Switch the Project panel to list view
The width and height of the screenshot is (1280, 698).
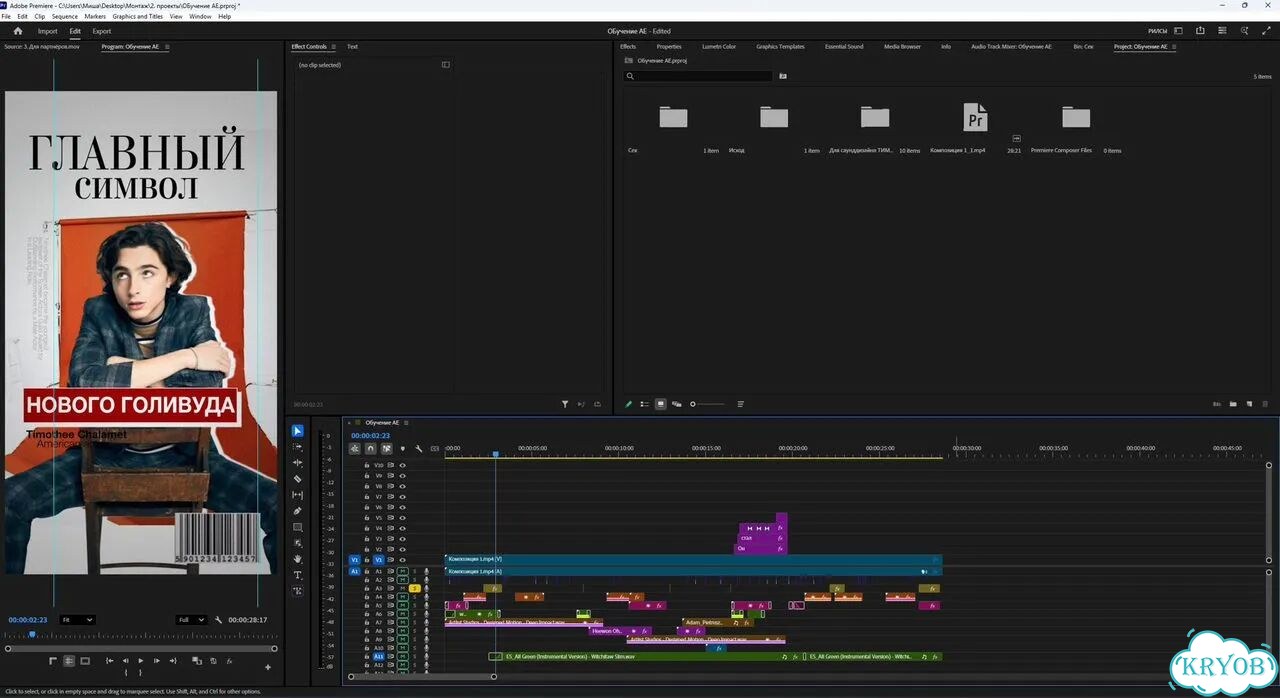tap(644, 404)
